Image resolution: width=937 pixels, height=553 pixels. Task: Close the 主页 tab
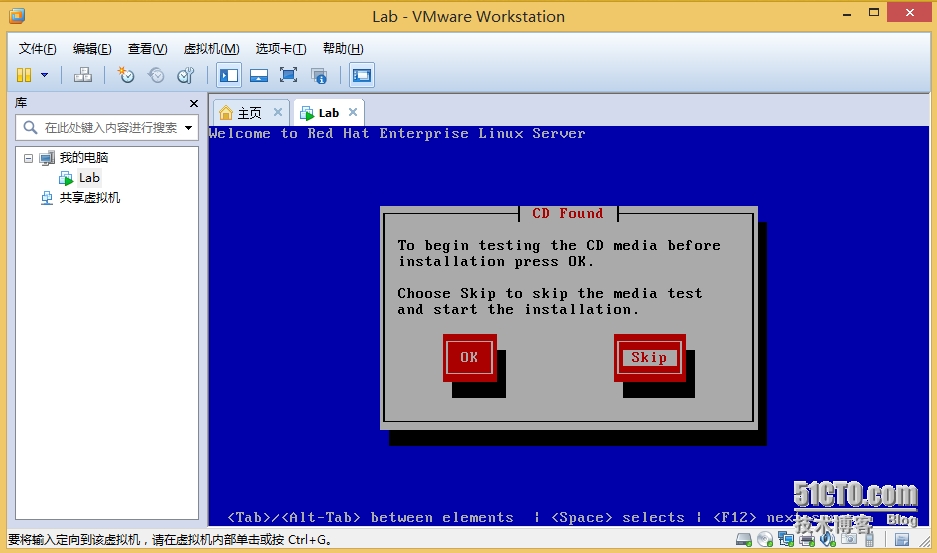[x=278, y=112]
